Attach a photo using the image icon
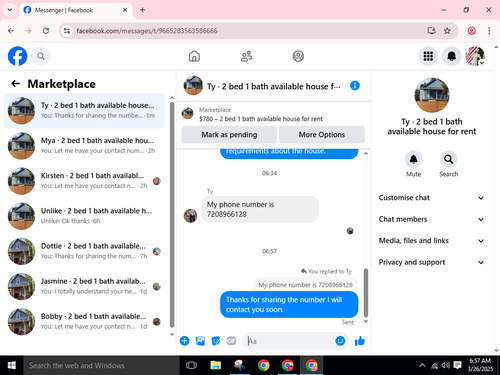Viewport: 500px width, 375px height. coord(200,341)
